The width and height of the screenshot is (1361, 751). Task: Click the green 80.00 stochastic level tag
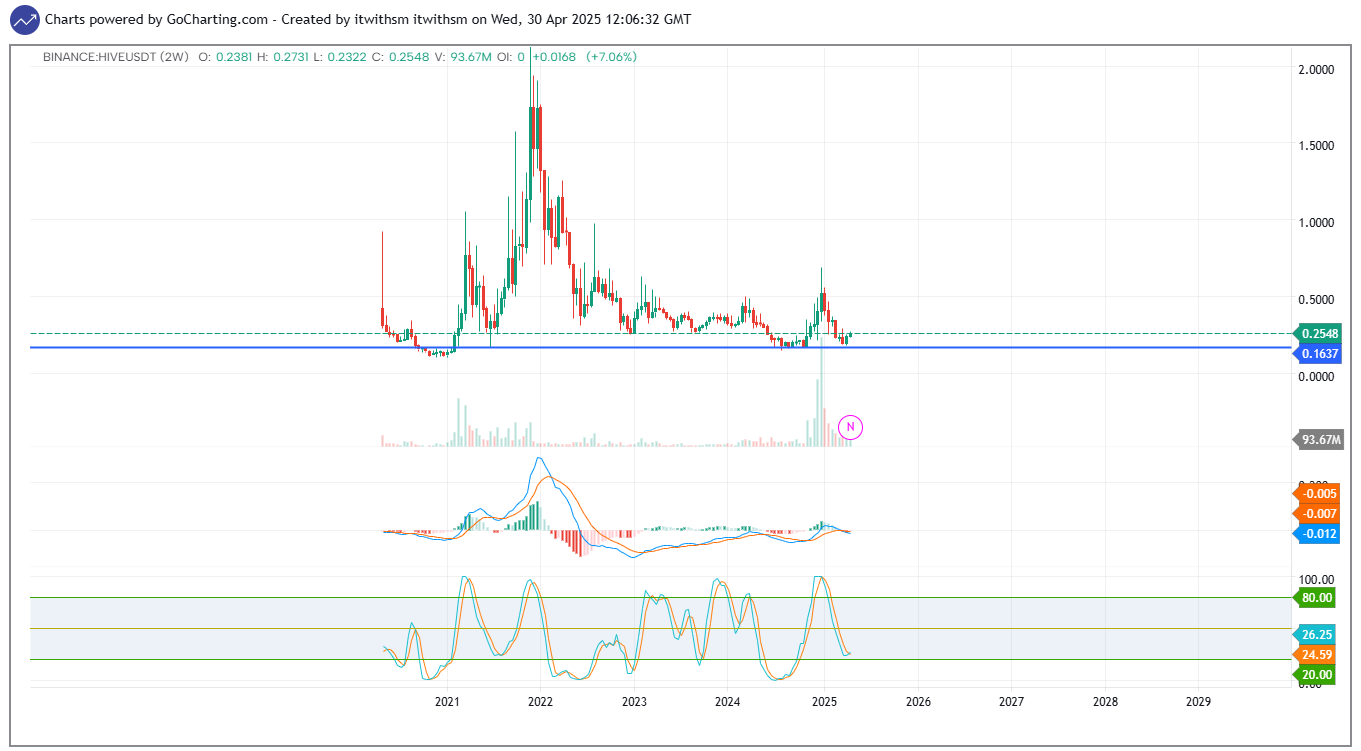point(1317,598)
